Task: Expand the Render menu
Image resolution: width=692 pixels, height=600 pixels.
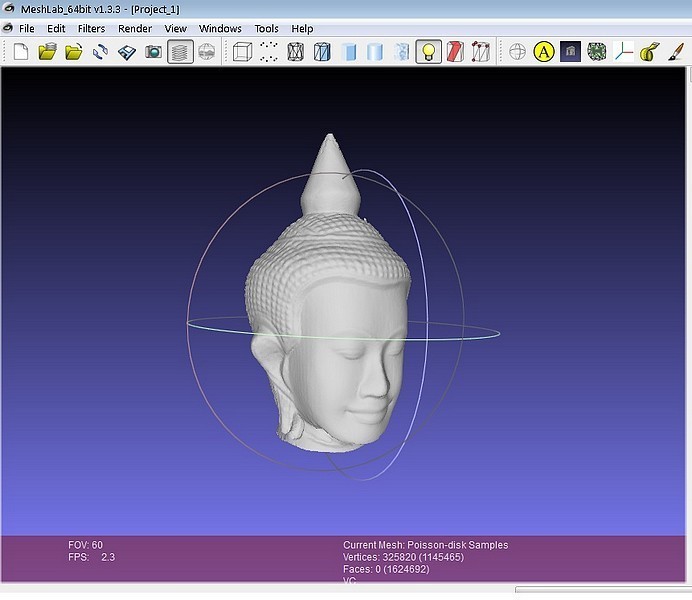Action: click(135, 29)
